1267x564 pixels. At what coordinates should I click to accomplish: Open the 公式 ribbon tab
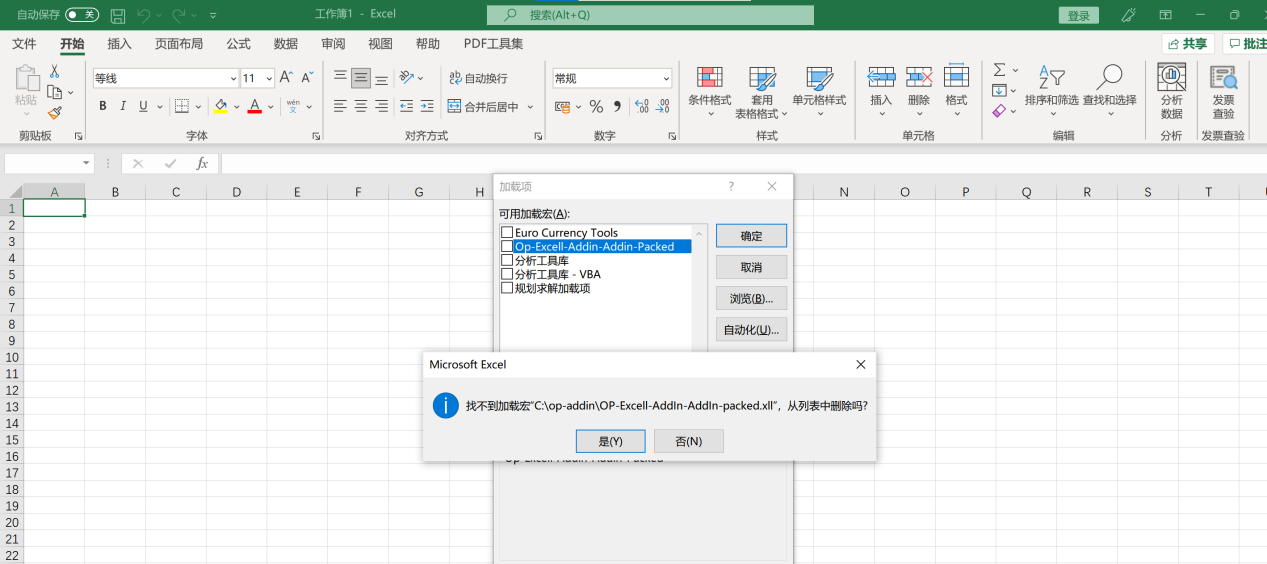click(x=238, y=44)
